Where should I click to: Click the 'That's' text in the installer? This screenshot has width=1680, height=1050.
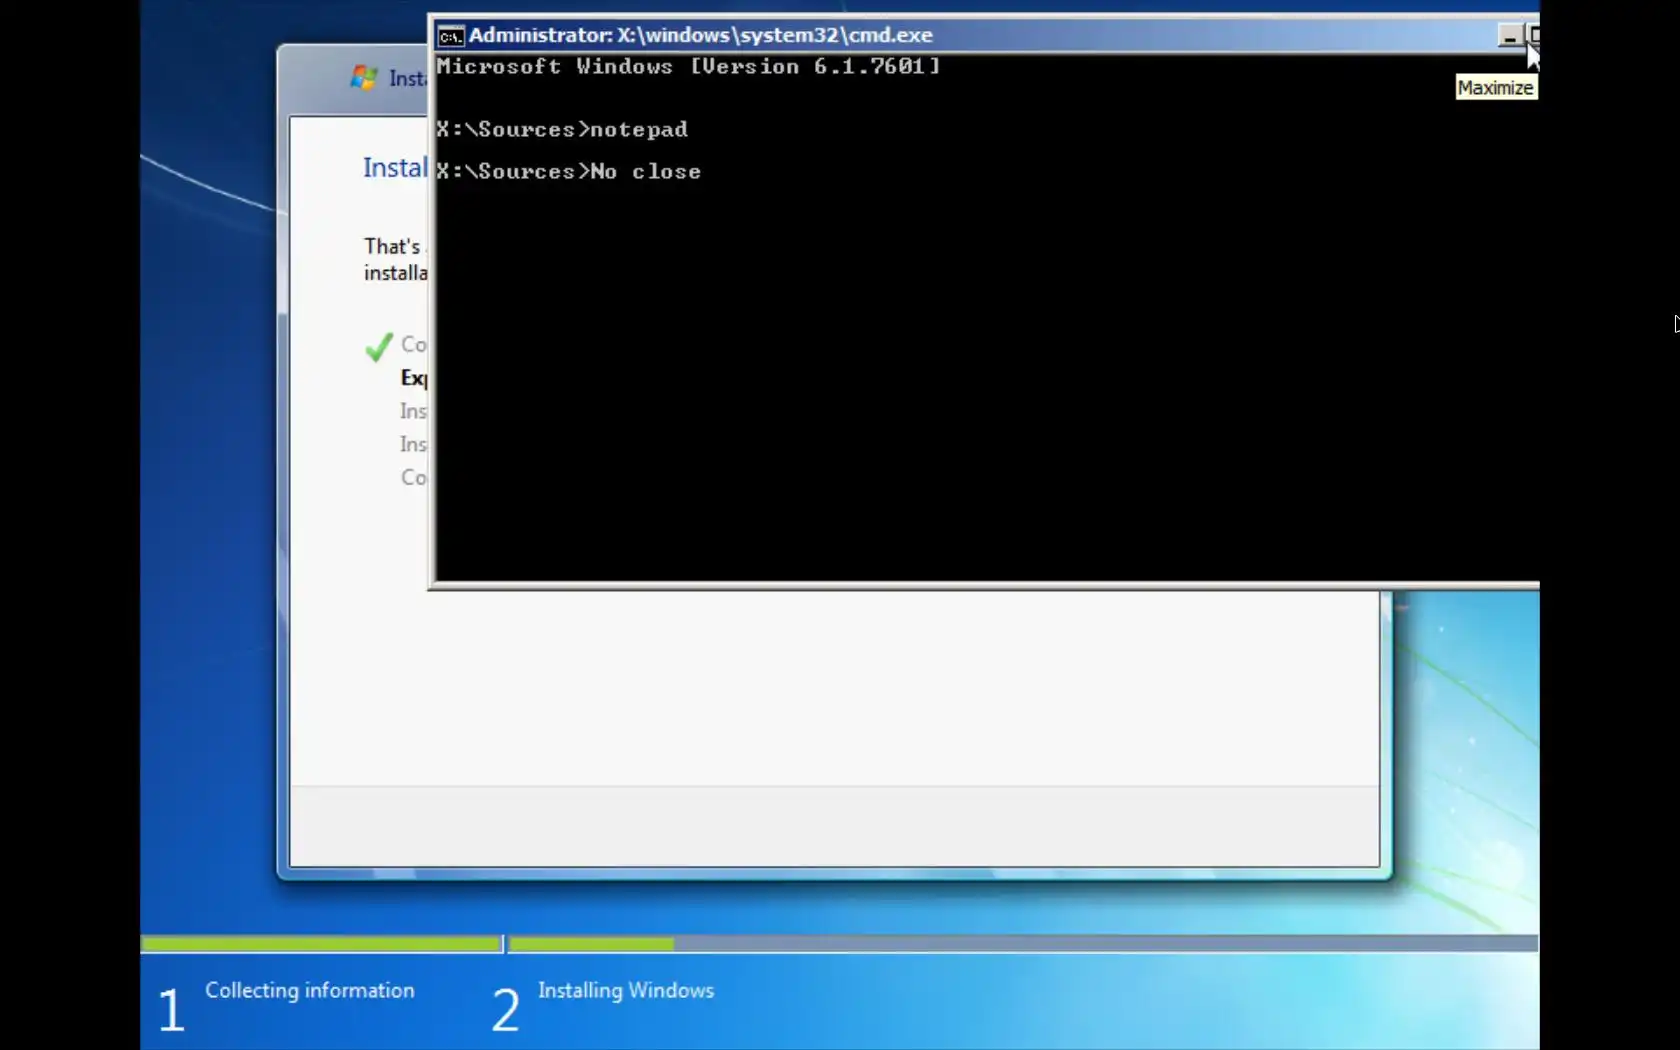[392, 246]
